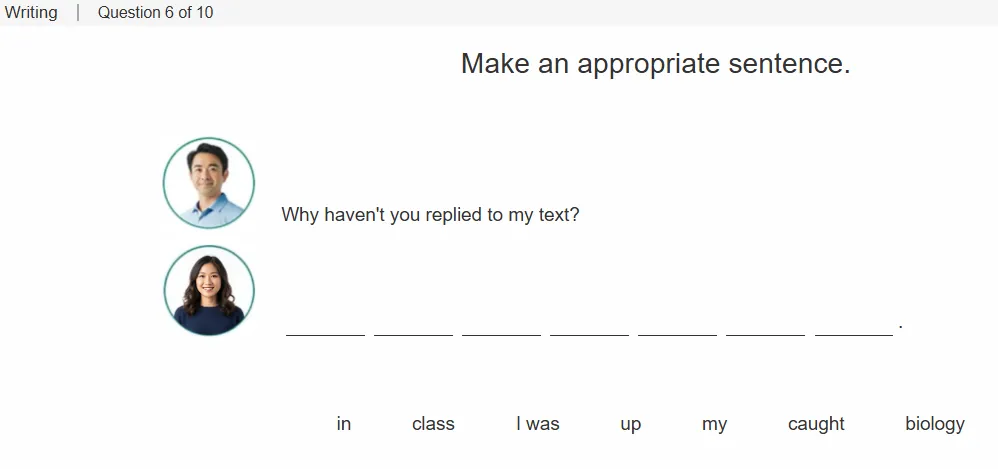Viewport: 998px width, 469px height.
Task: Choose the "caught" word tile
Action: [816, 424]
